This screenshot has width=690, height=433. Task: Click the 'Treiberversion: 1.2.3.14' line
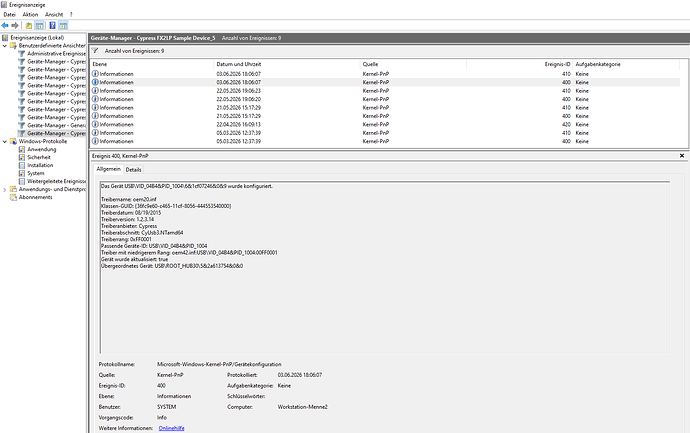coord(127,219)
